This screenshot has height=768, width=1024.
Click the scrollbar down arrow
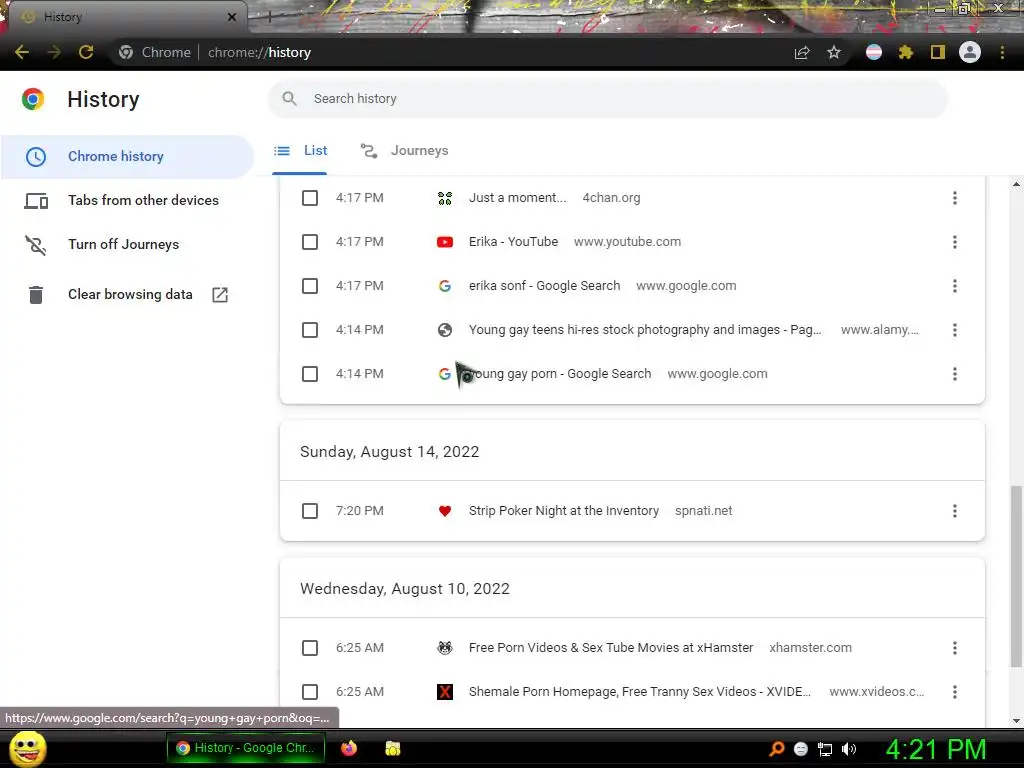pos(1016,721)
